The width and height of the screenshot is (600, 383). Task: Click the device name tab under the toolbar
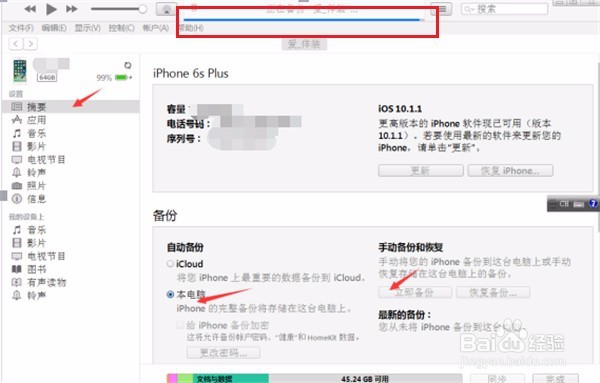304,44
